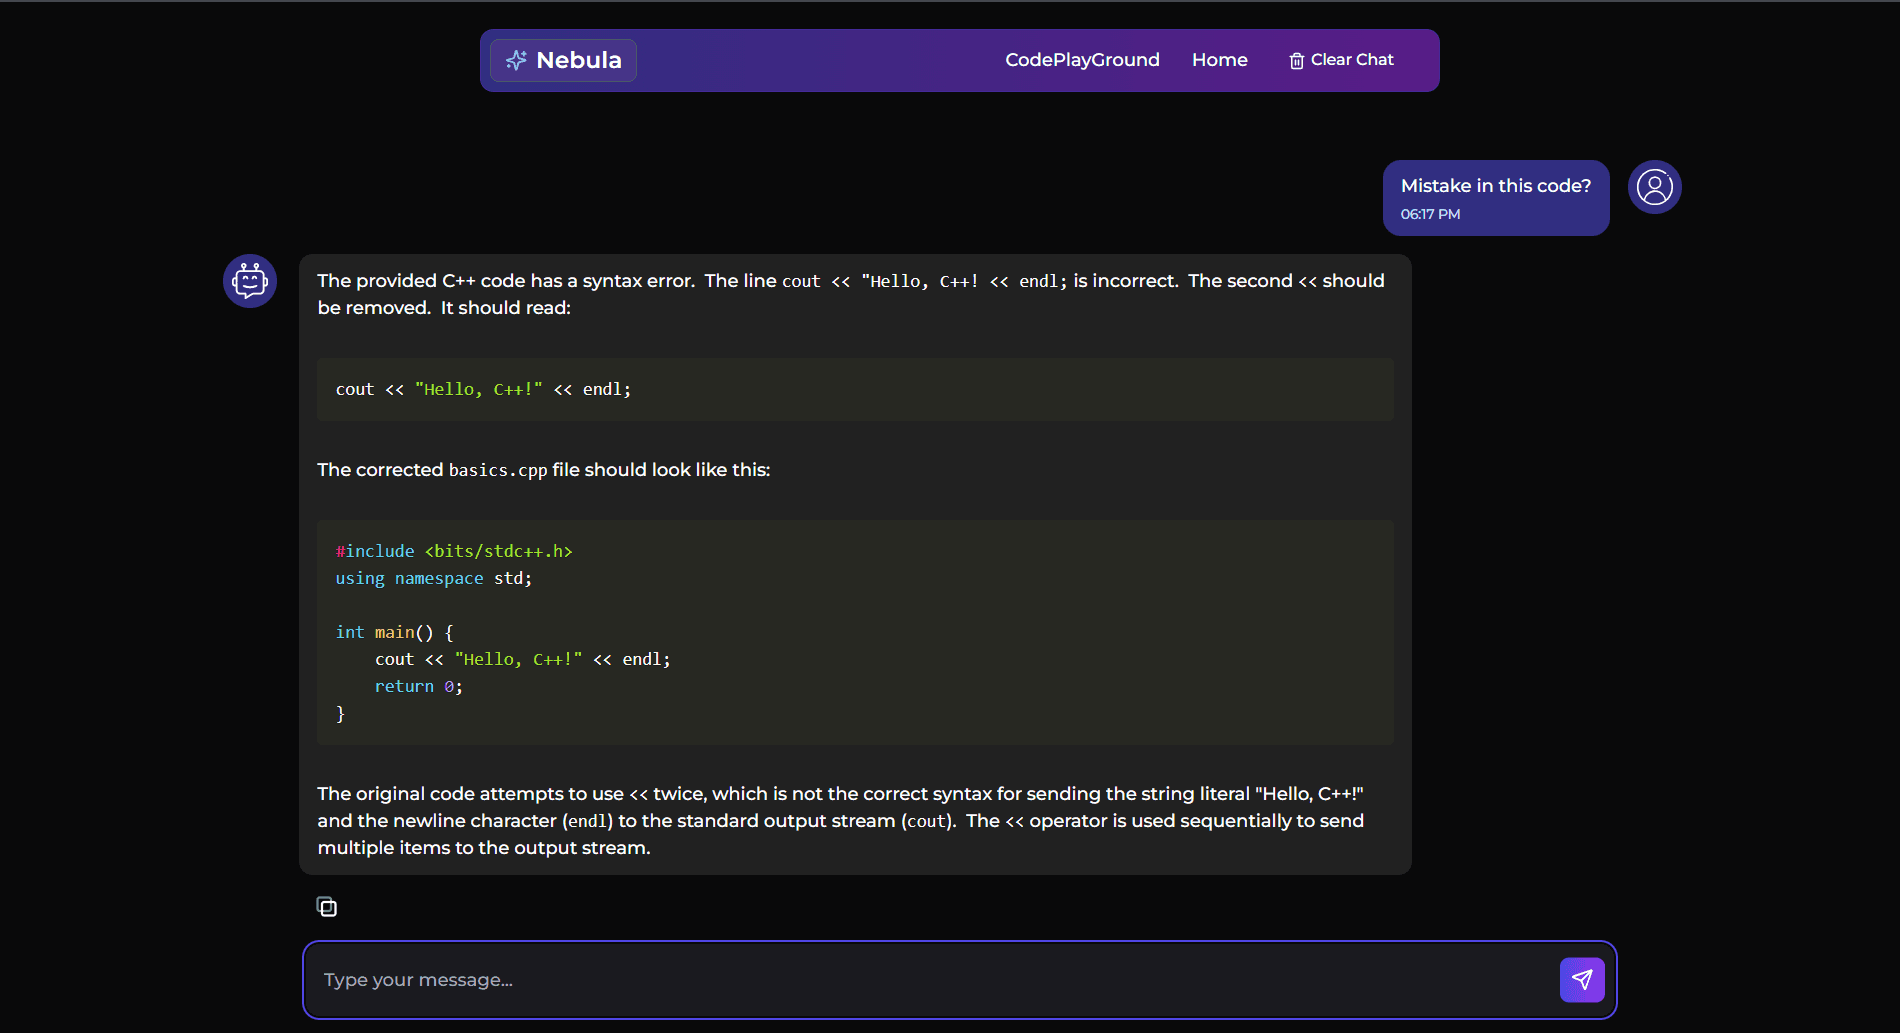Click the "int main() {" code line
The height and width of the screenshot is (1033, 1900).
pyautogui.click(x=395, y=632)
